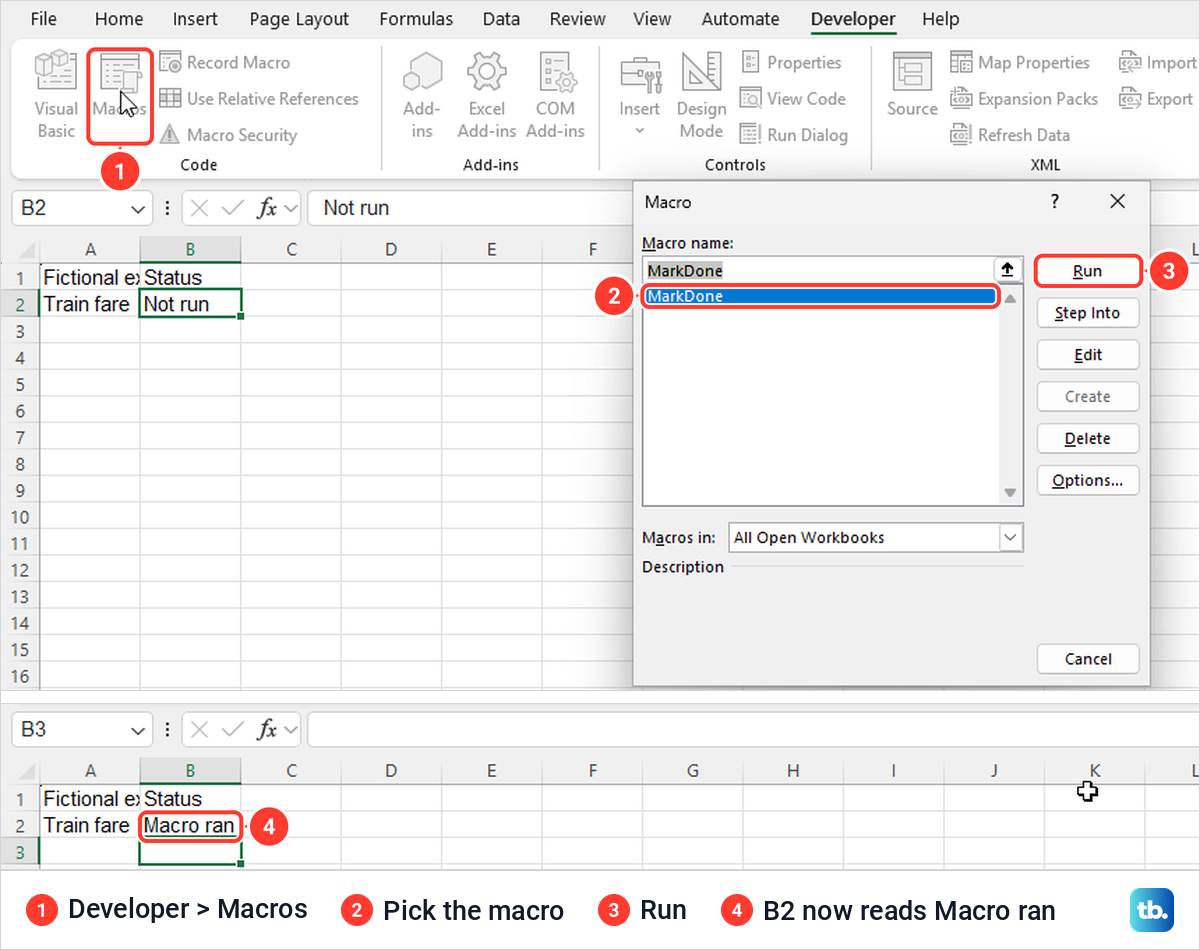Click the fx icon next to B3 name box
Screen dimensions: 1200x950
point(267,730)
